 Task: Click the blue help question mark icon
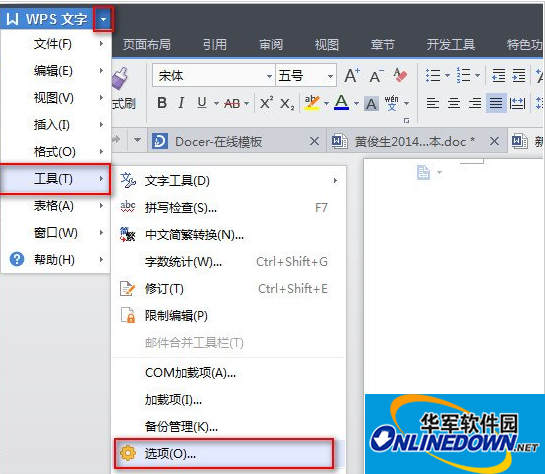pyautogui.click(x=17, y=259)
